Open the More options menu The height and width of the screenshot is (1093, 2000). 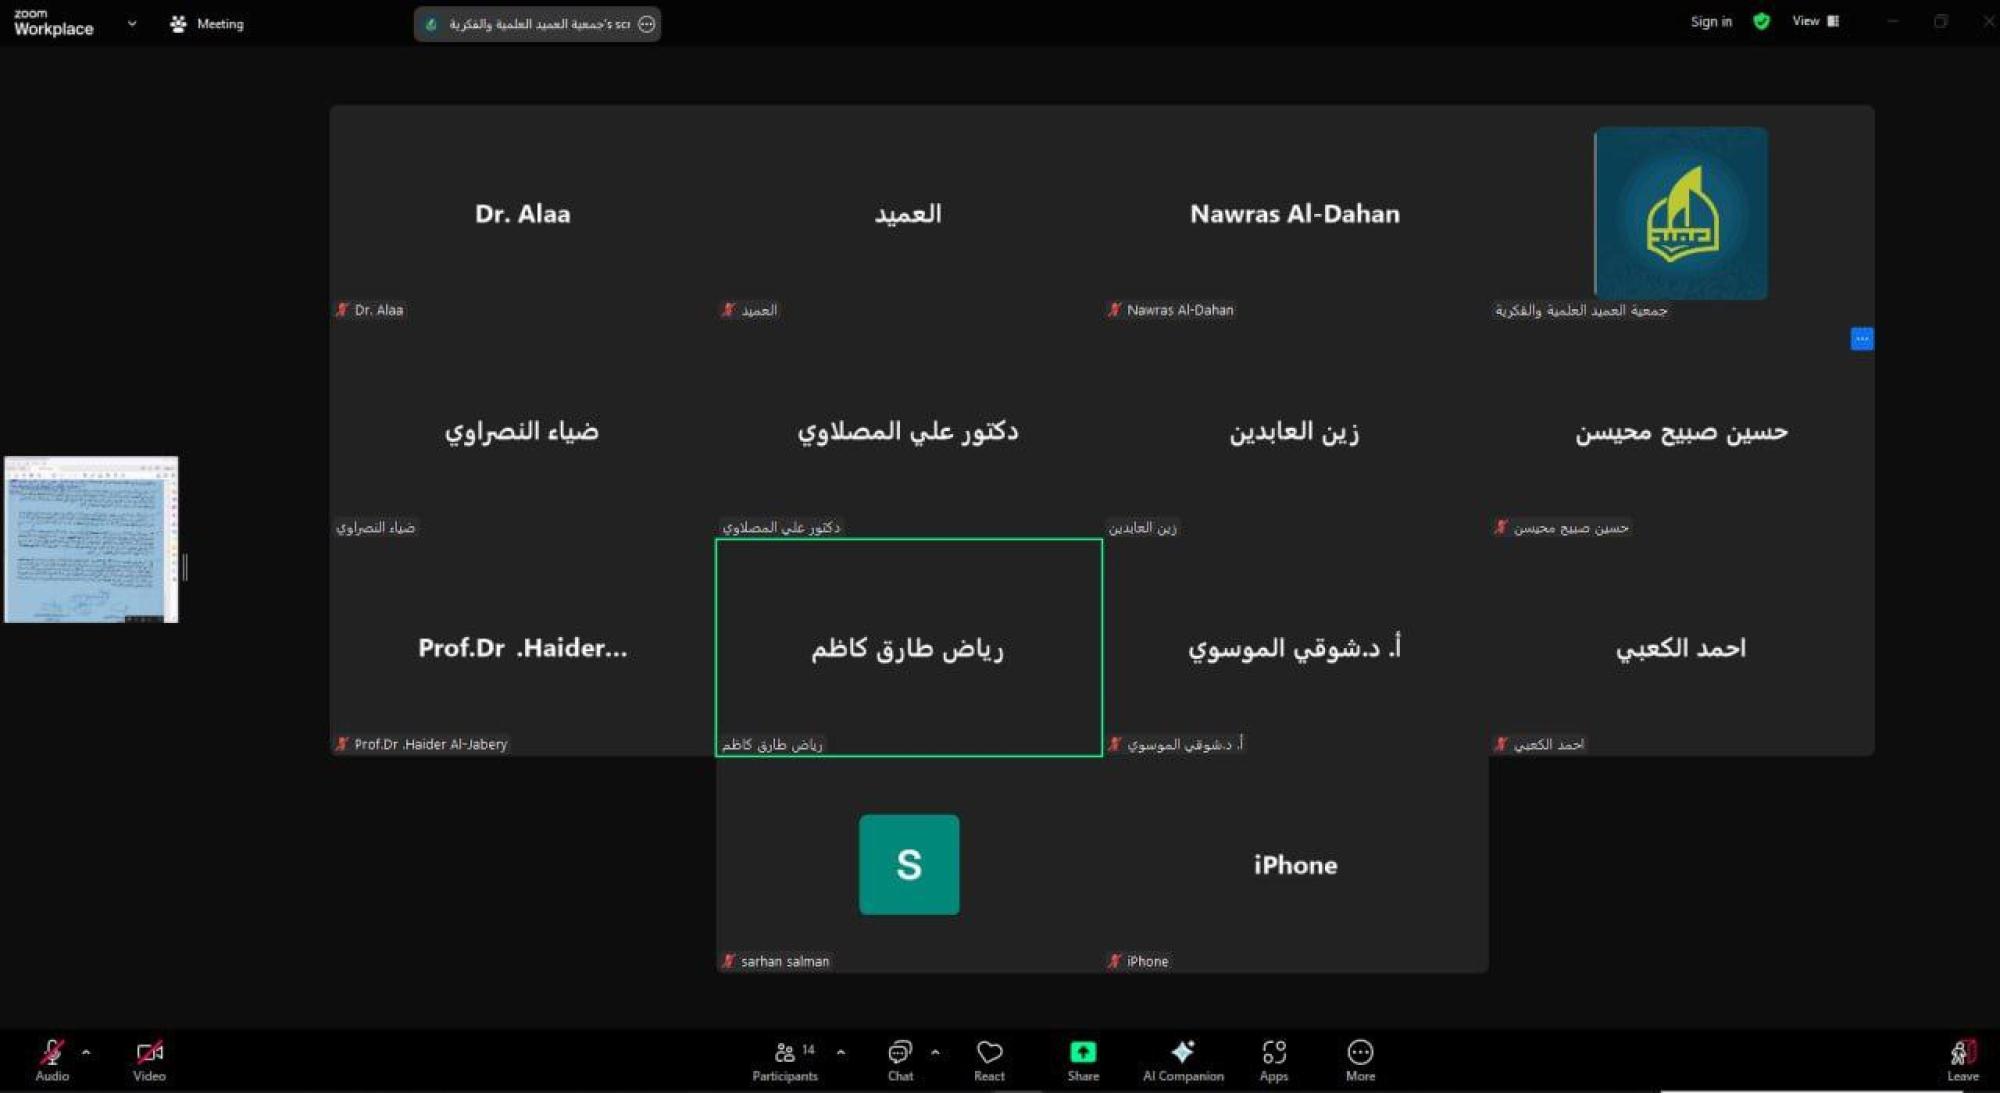point(1360,1060)
